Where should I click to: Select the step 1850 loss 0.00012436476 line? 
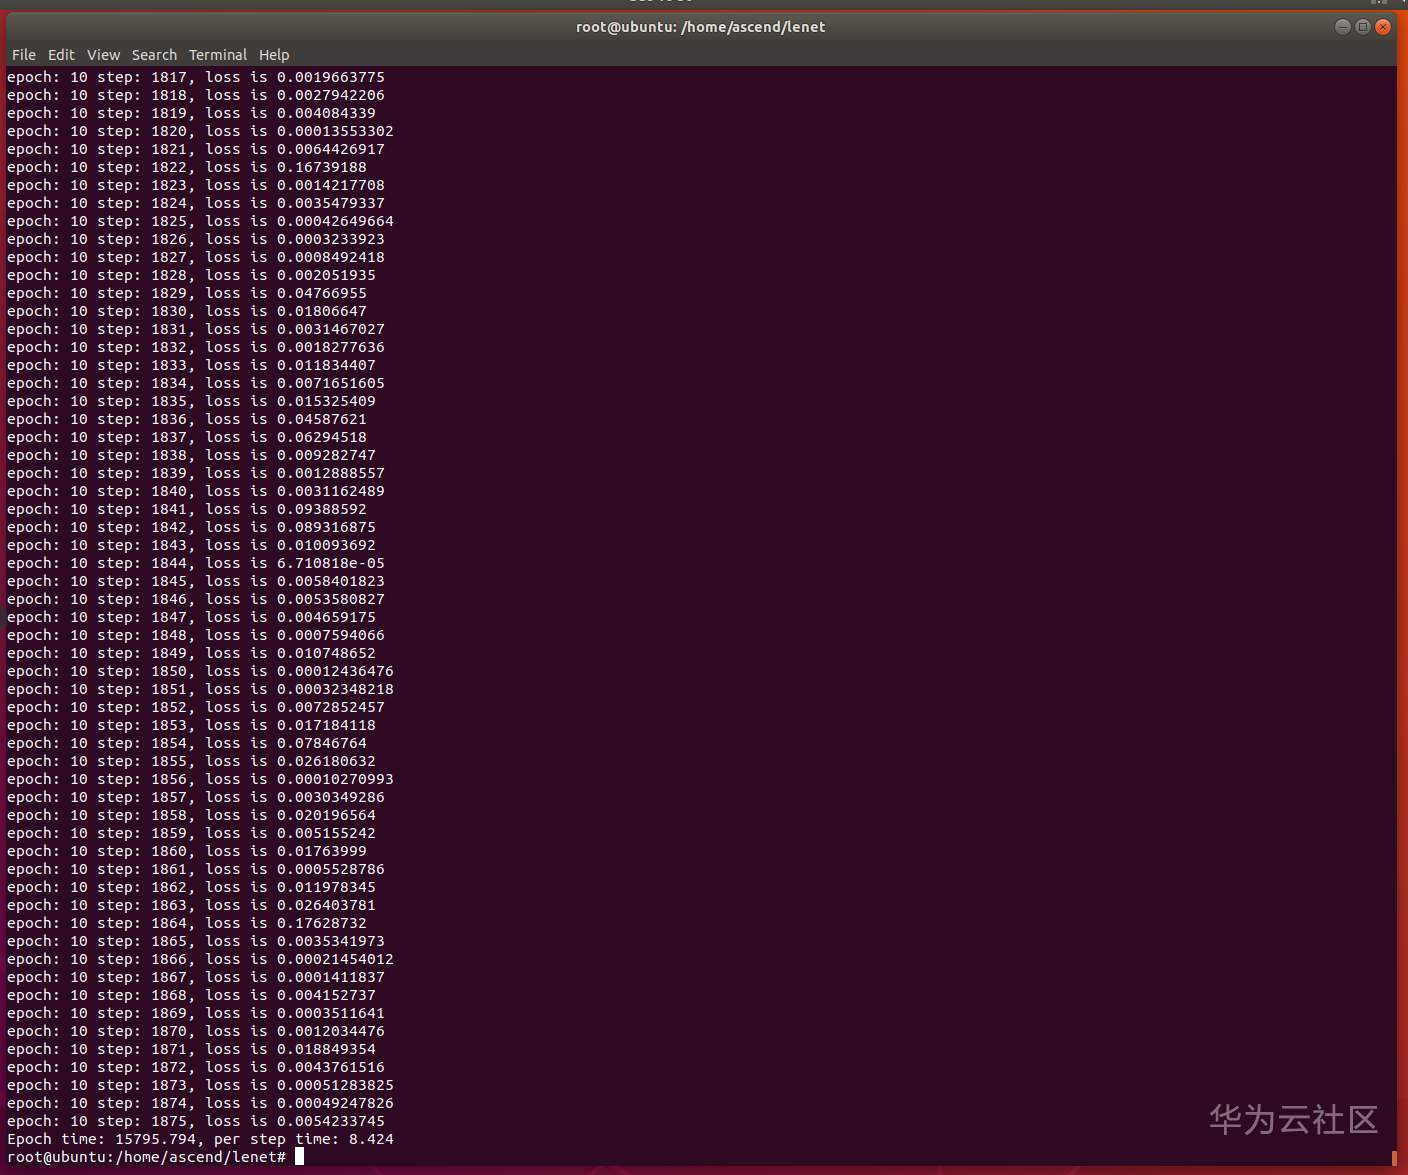click(x=200, y=671)
